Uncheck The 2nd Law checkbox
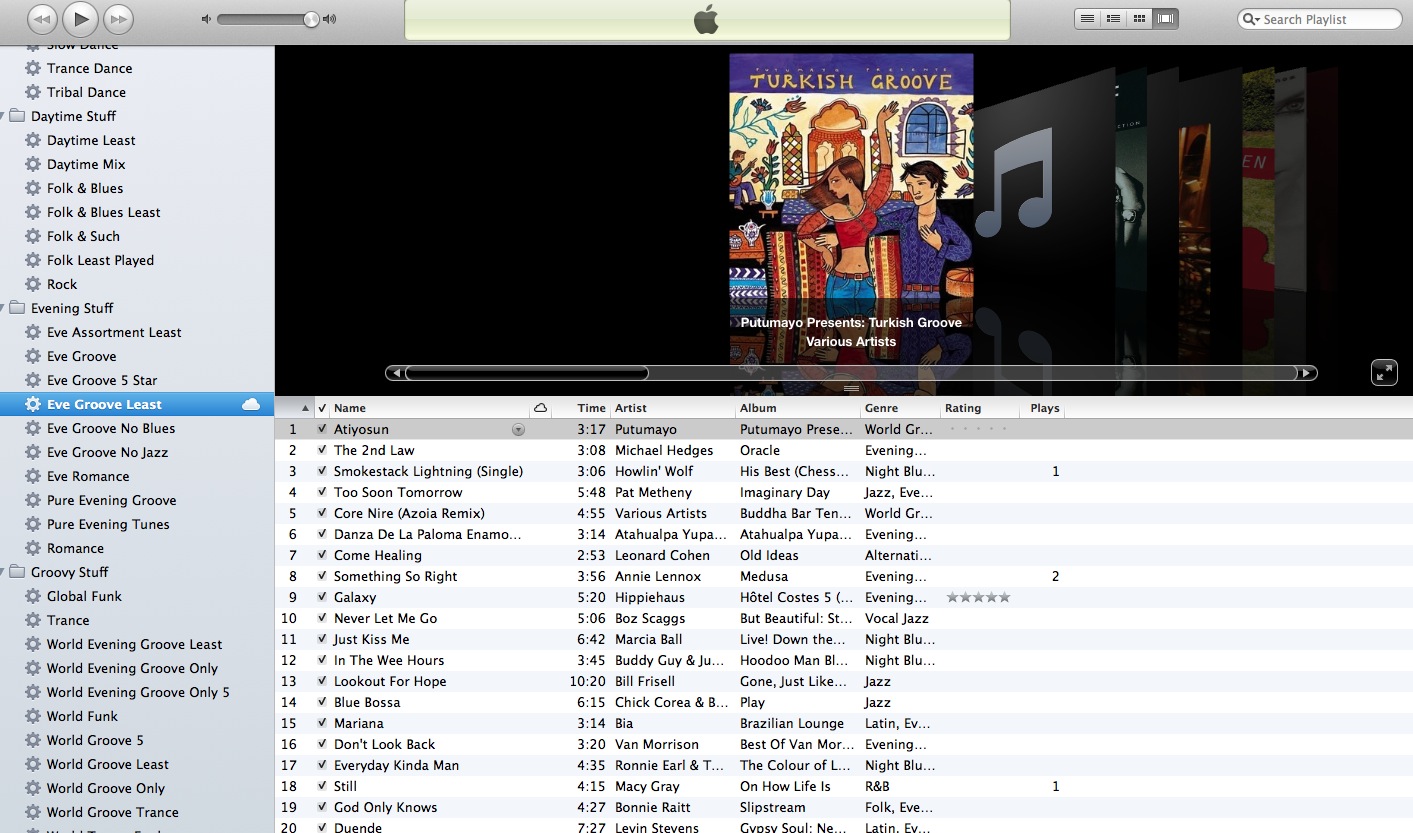 click(x=322, y=450)
